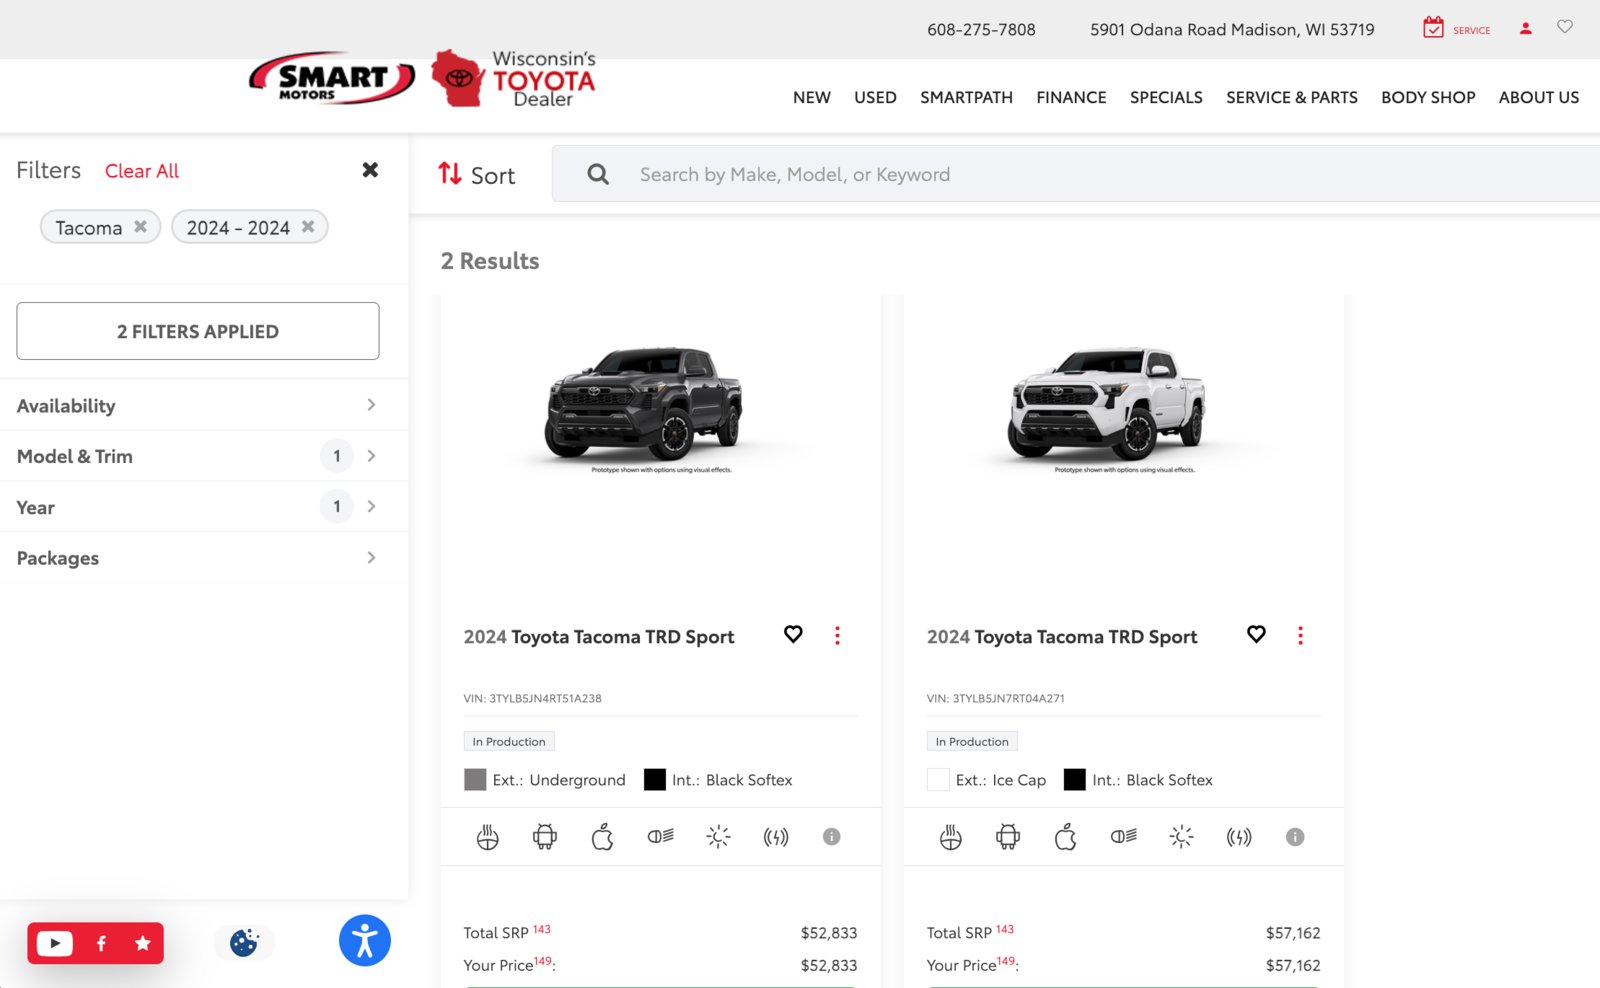Open the SMARTPATH menu
Screen dimensions: 1600x988
(x=966, y=97)
